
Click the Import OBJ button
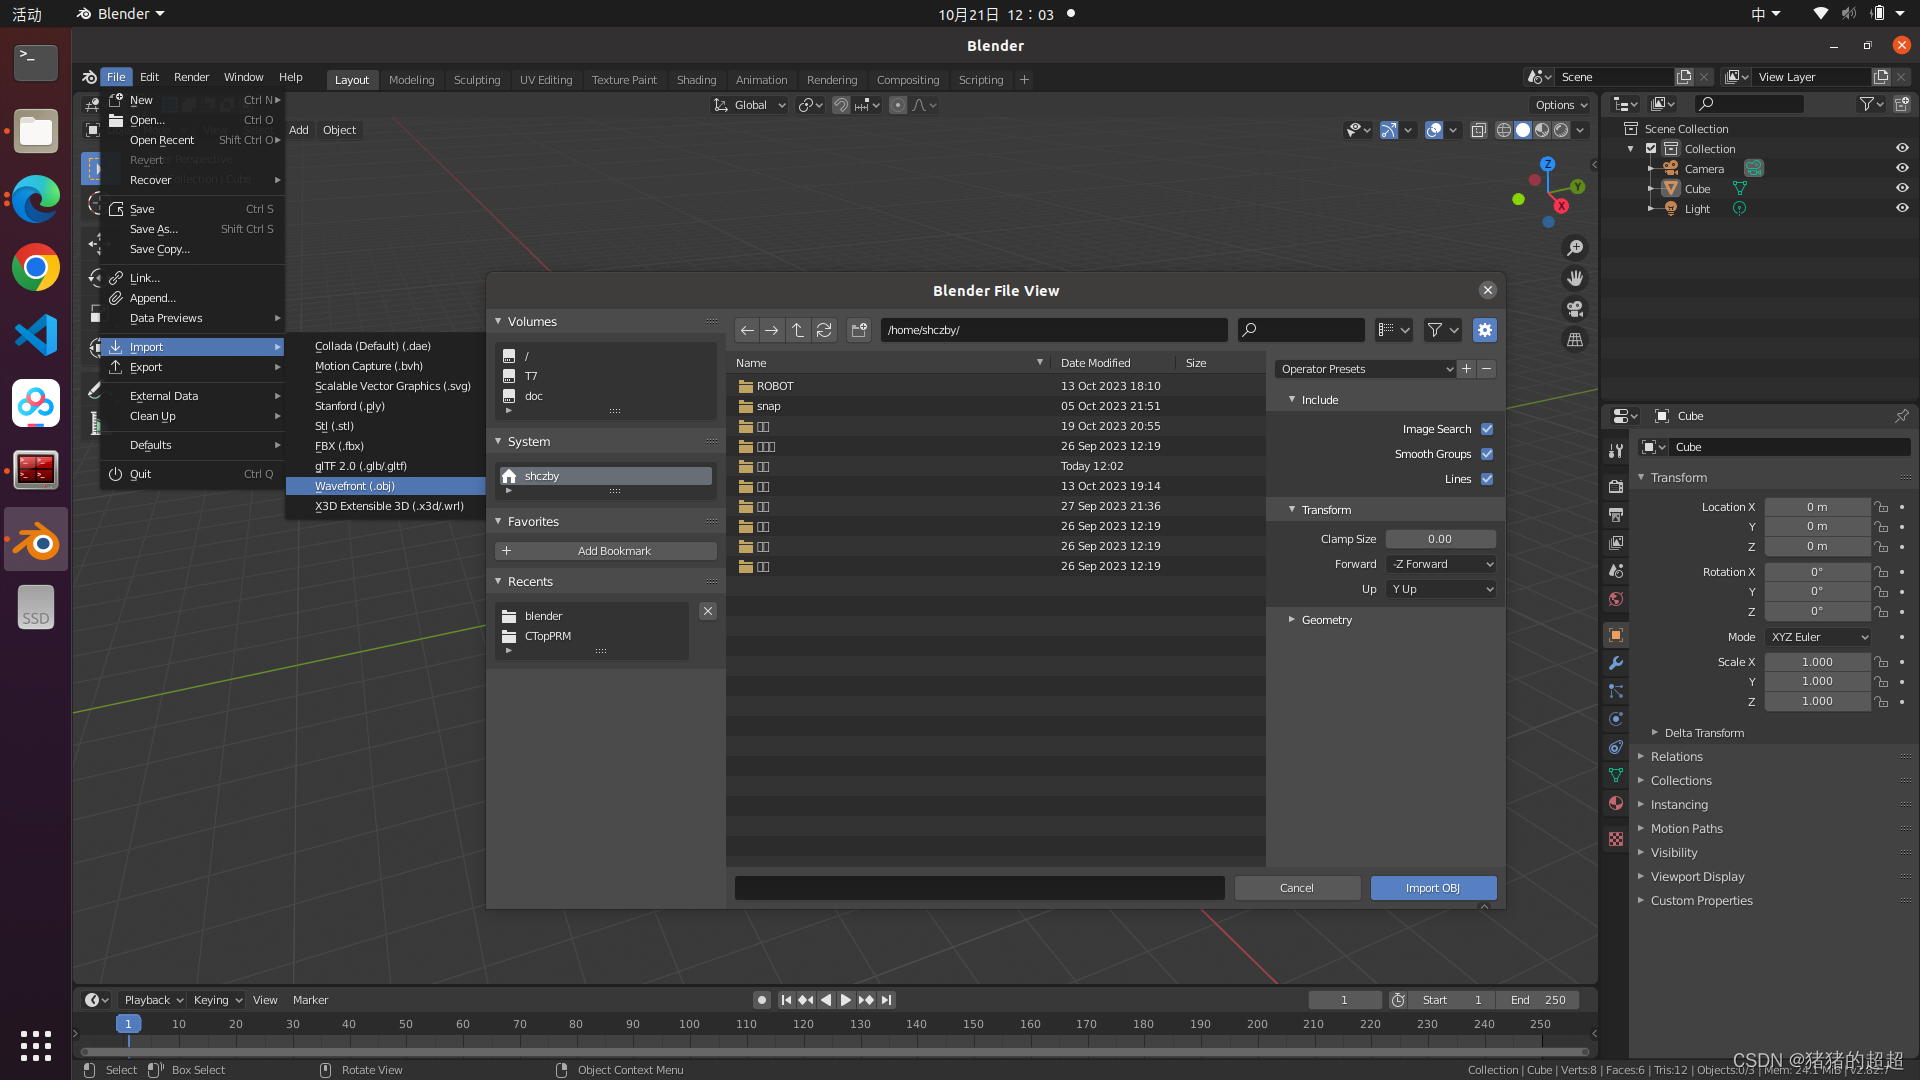click(x=1432, y=888)
